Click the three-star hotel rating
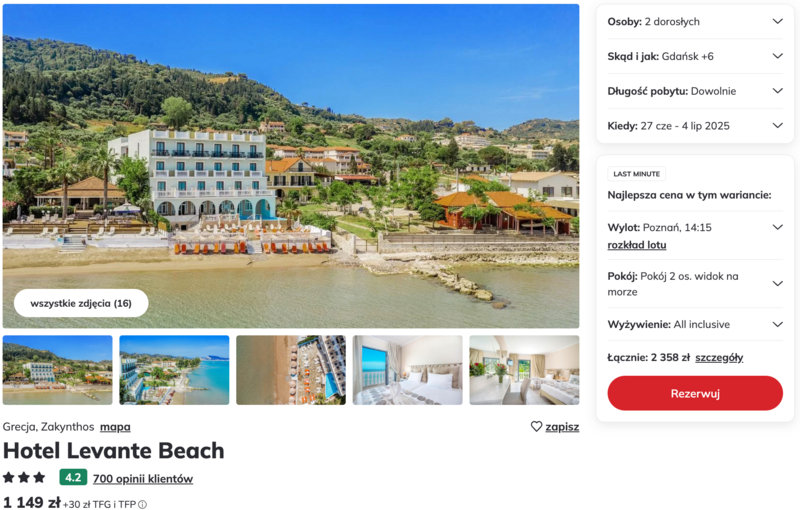 (24, 477)
